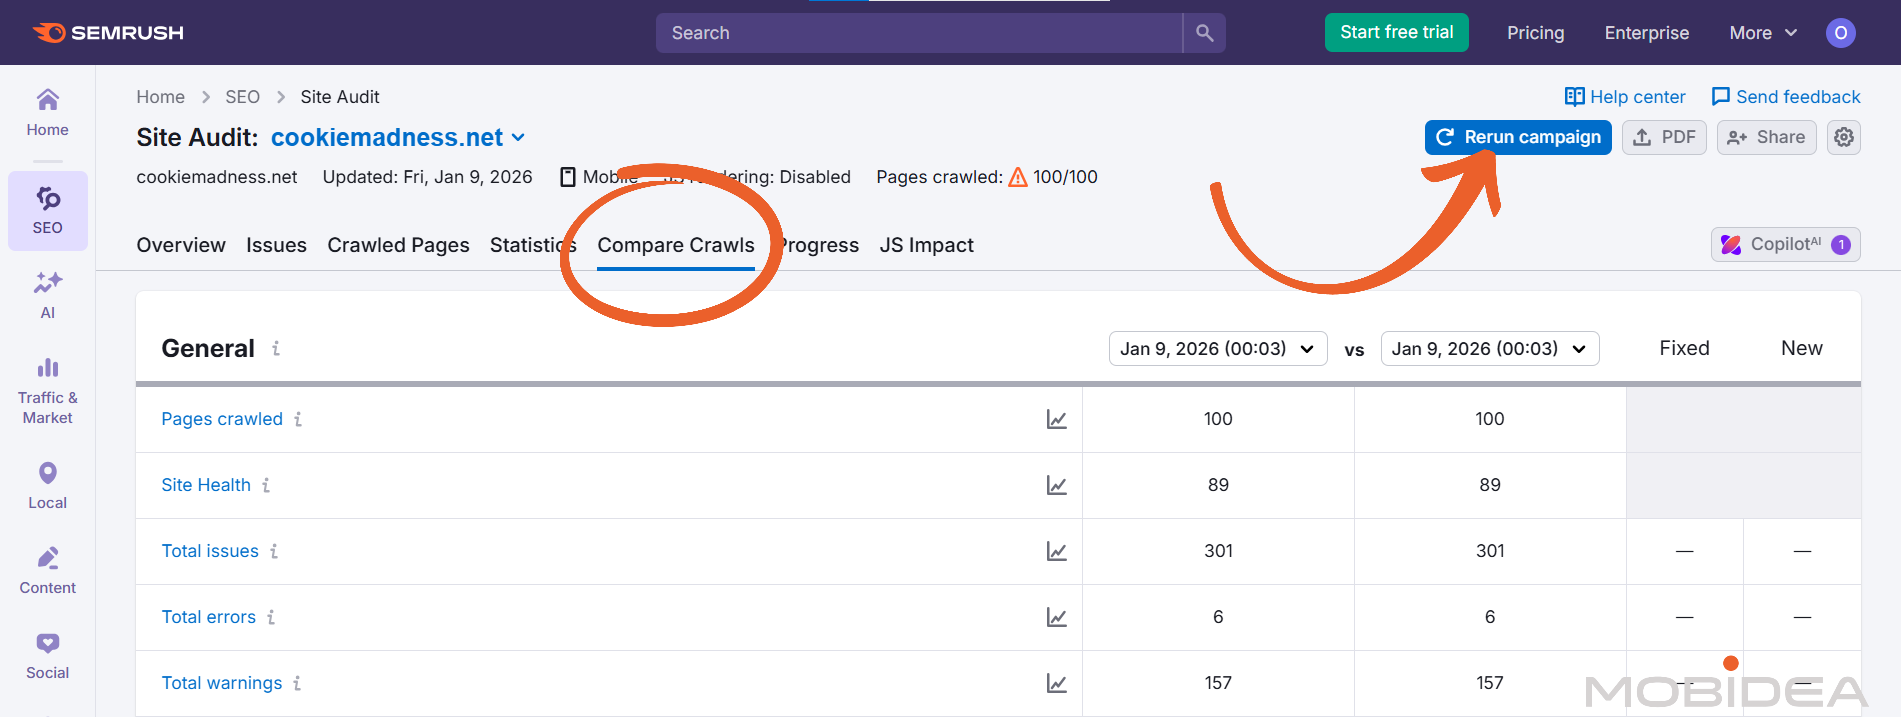Click the New column header

(x=1801, y=348)
